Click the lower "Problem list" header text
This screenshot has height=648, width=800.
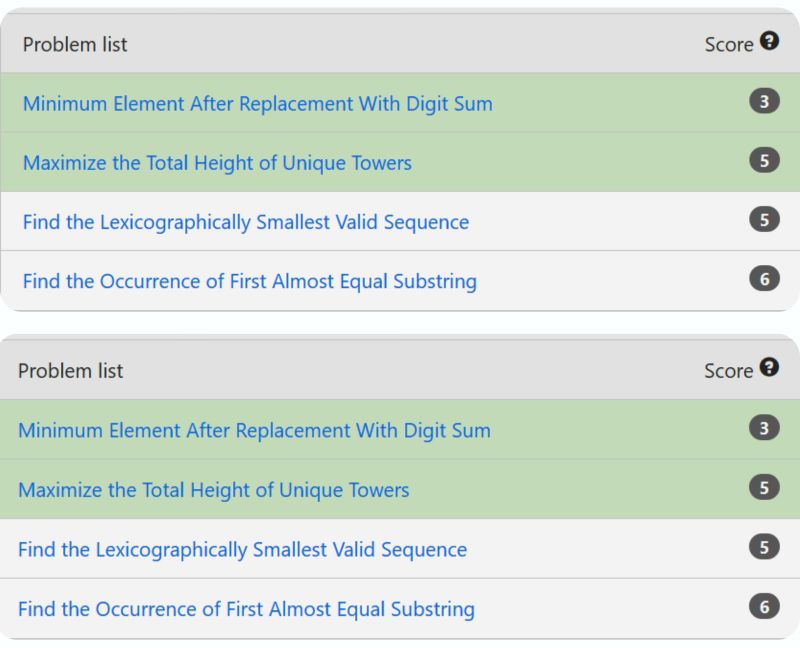click(x=71, y=370)
